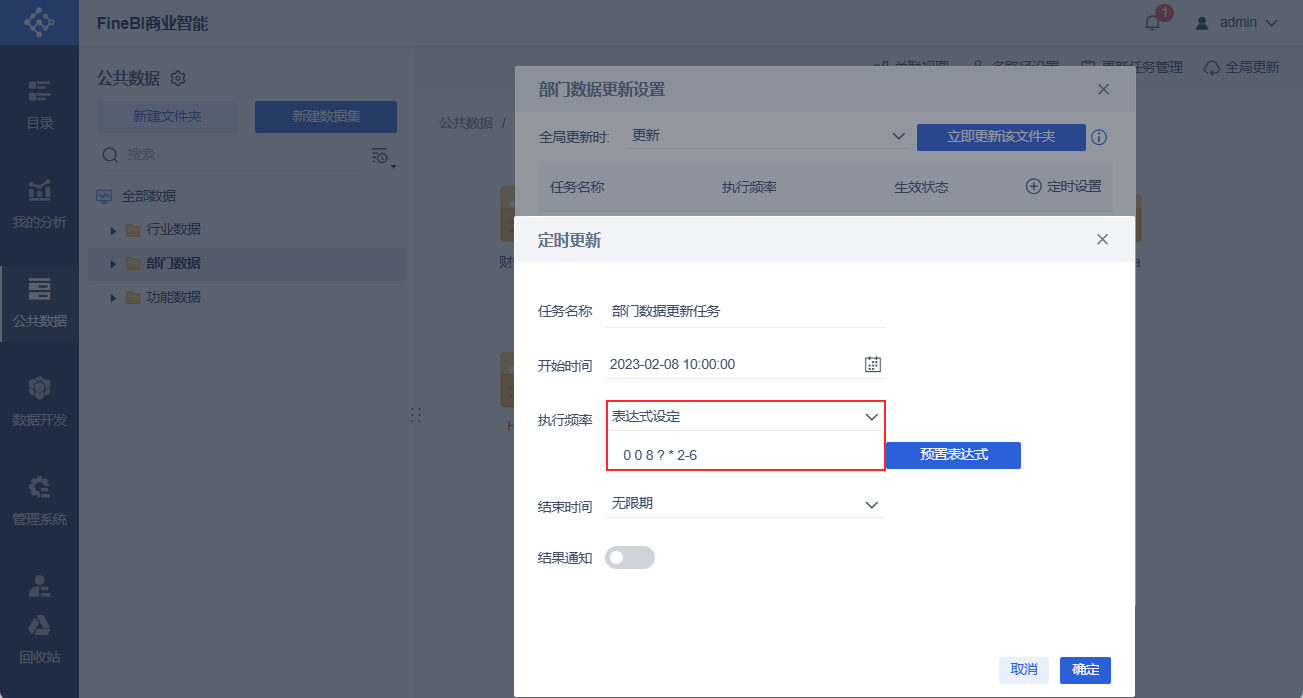Open the notification bell
This screenshot has width=1303, height=698.
[x=1153, y=22]
